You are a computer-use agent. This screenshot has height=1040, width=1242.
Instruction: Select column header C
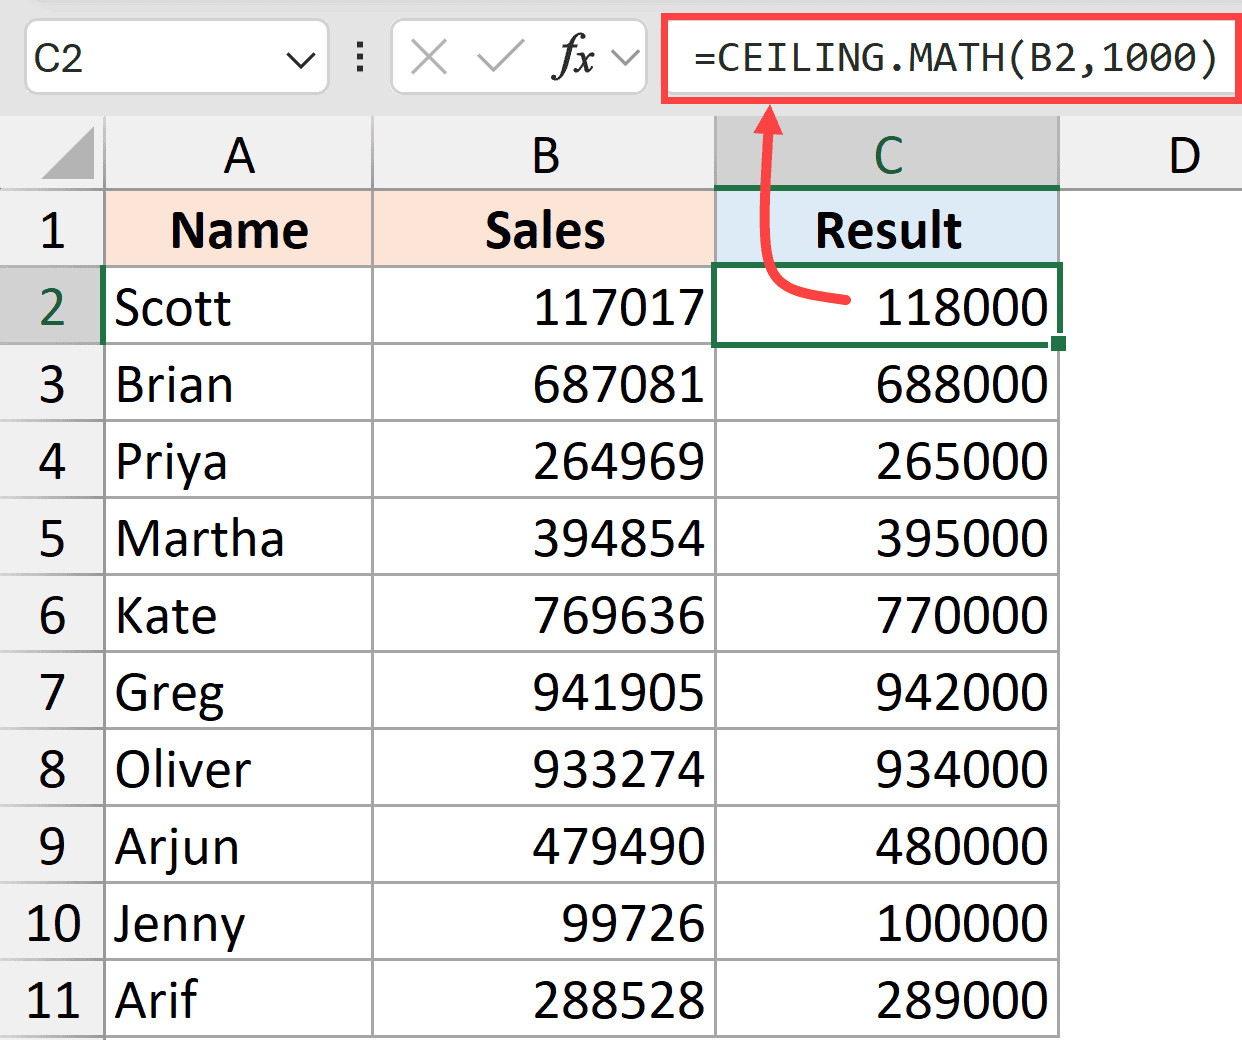point(886,155)
